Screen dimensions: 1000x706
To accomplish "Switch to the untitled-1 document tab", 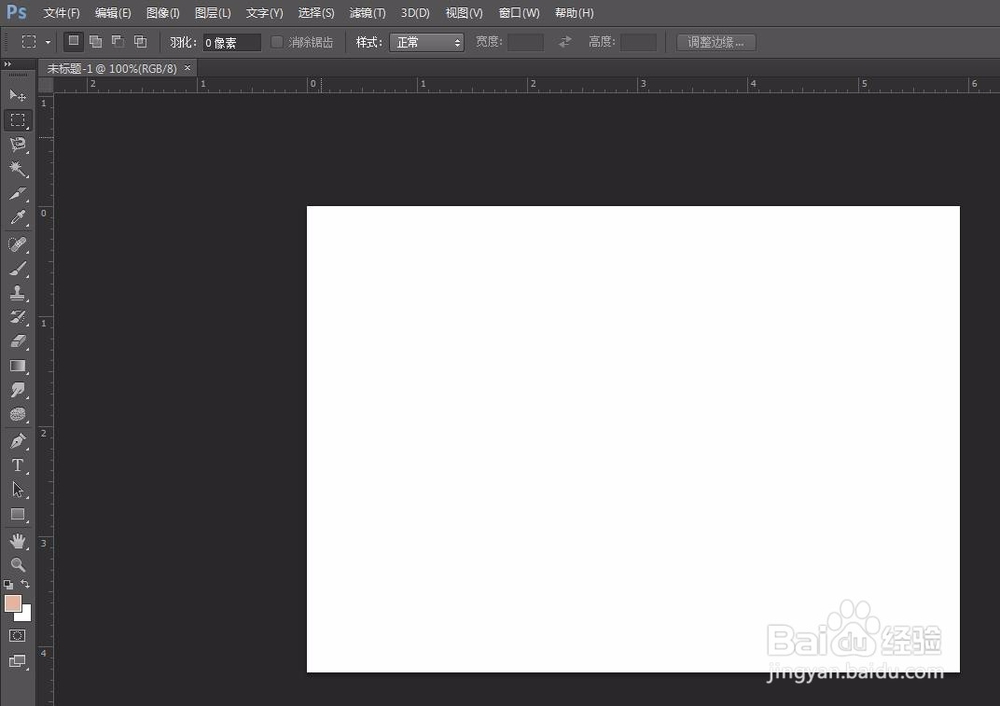I will tap(112, 68).
